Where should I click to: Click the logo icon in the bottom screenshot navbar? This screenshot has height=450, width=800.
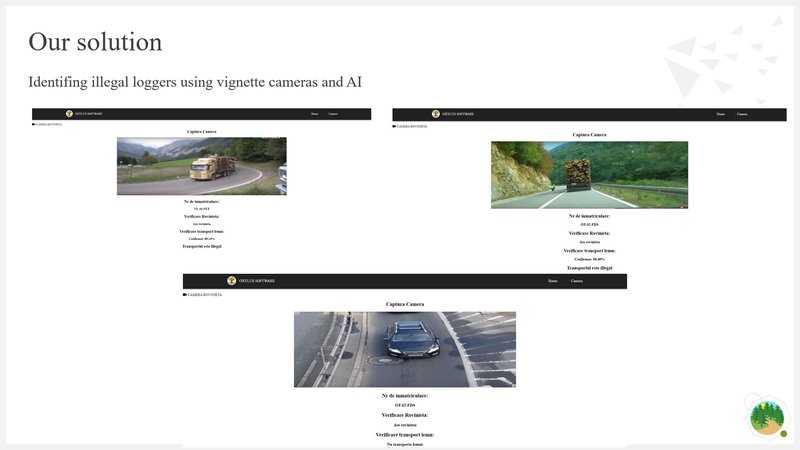click(232, 281)
